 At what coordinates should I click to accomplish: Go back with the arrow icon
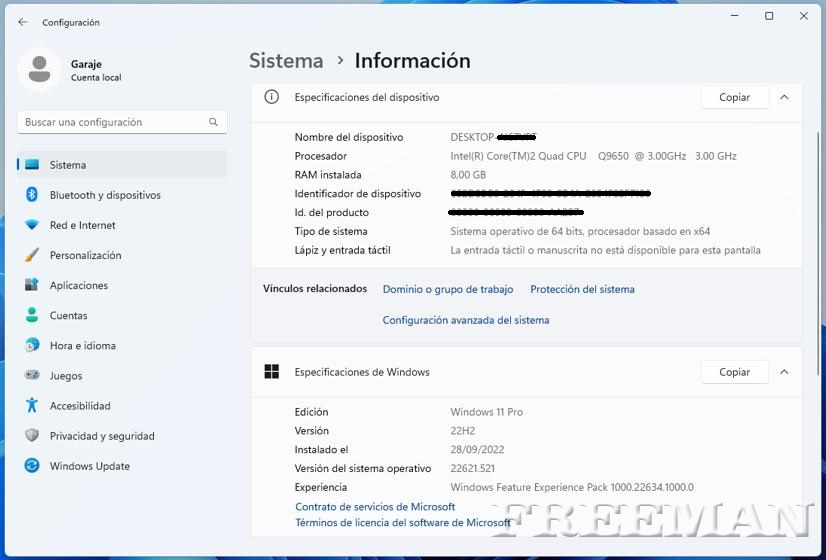[23, 22]
